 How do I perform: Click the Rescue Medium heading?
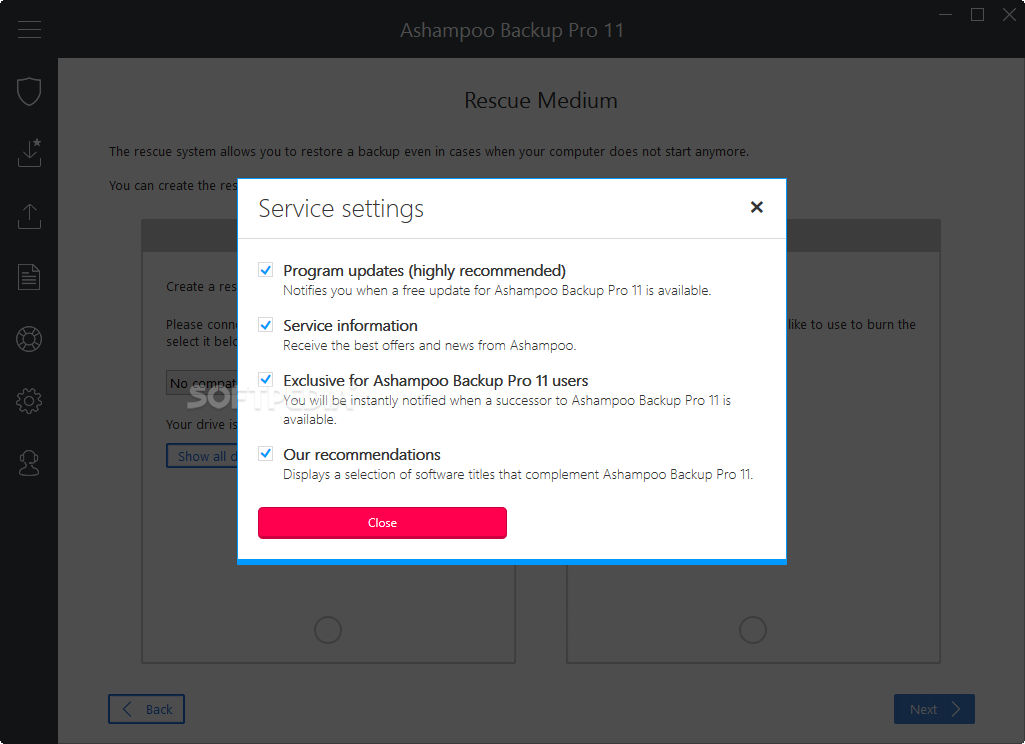click(x=541, y=100)
